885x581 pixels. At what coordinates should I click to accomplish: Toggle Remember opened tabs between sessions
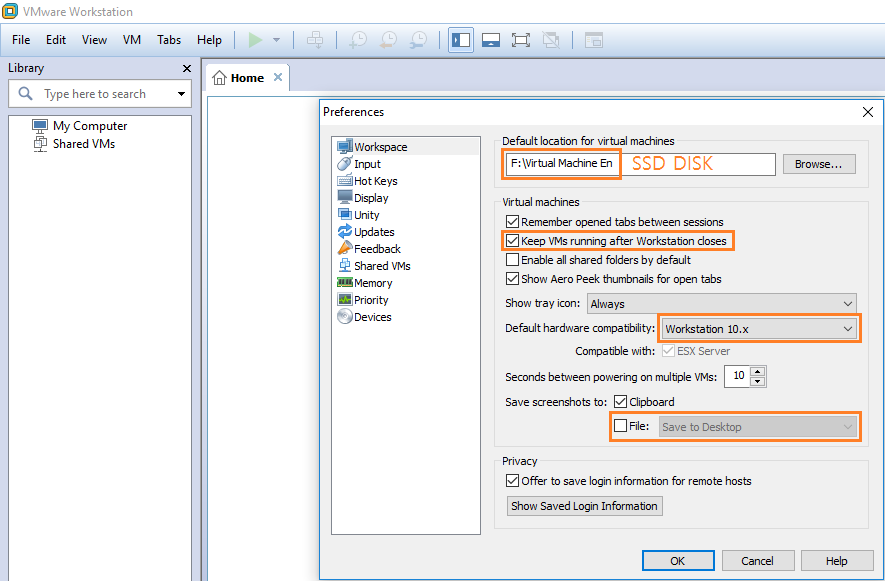pyautogui.click(x=512, y=221)
